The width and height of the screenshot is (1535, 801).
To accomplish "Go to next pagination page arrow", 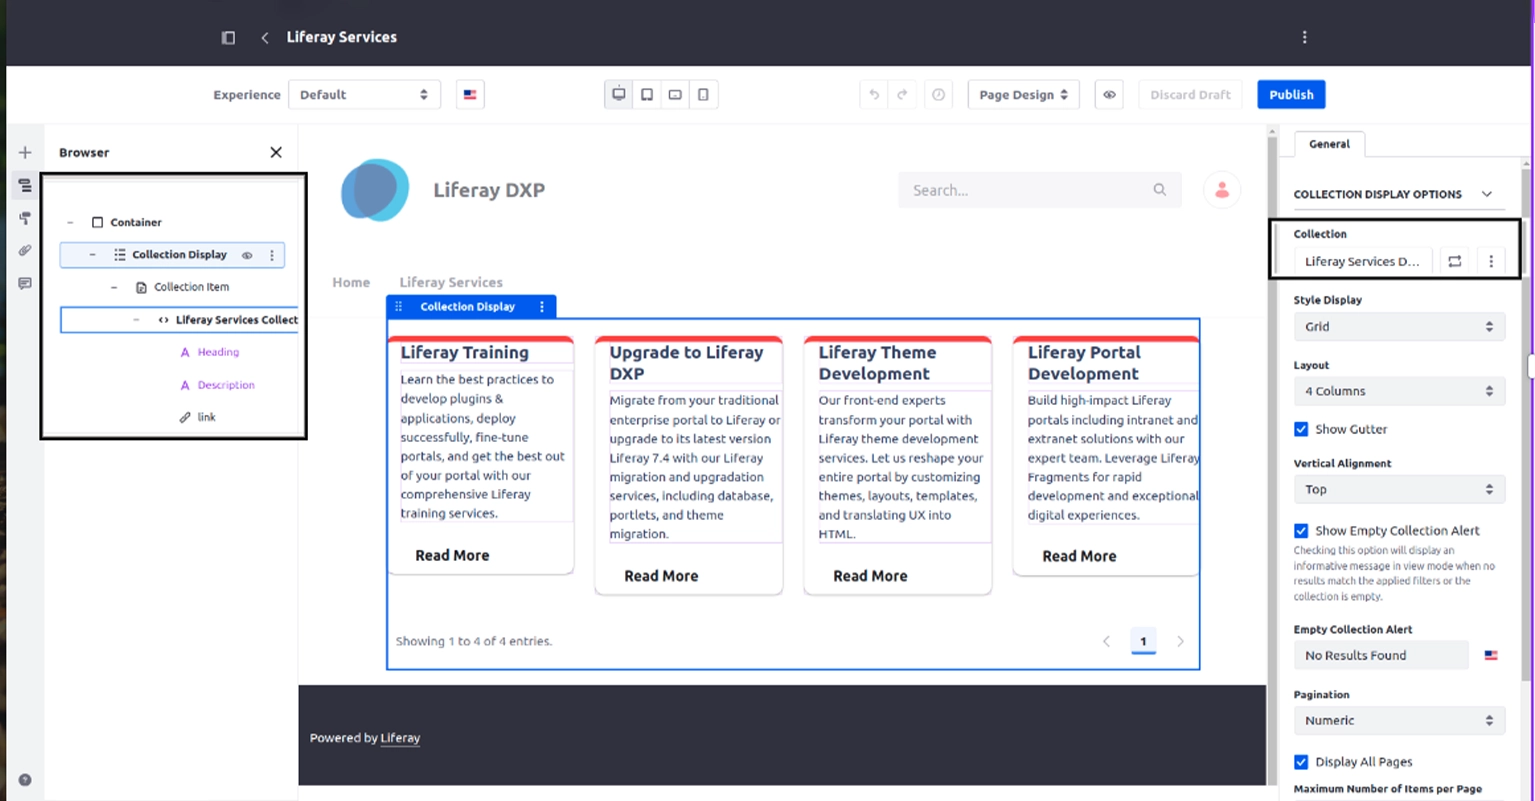I will coord(1180,641).
